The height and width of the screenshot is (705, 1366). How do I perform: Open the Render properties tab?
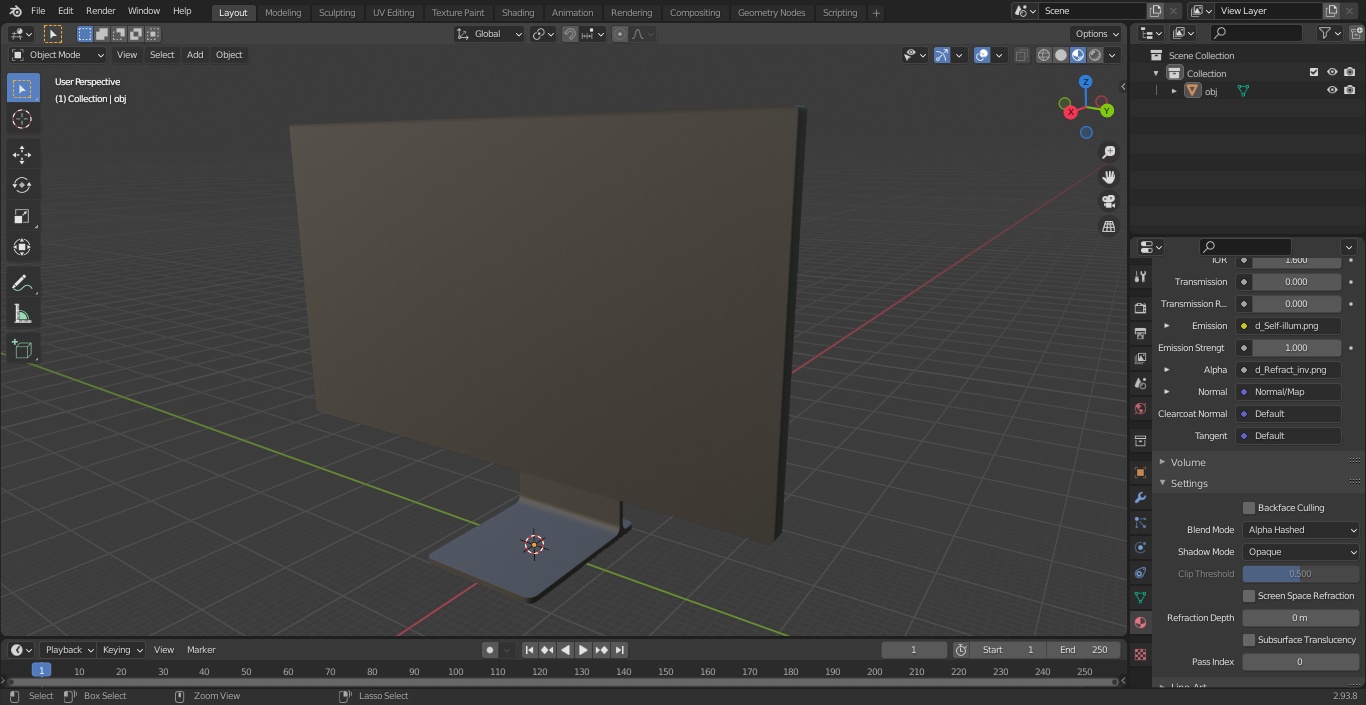(1140, 308)
